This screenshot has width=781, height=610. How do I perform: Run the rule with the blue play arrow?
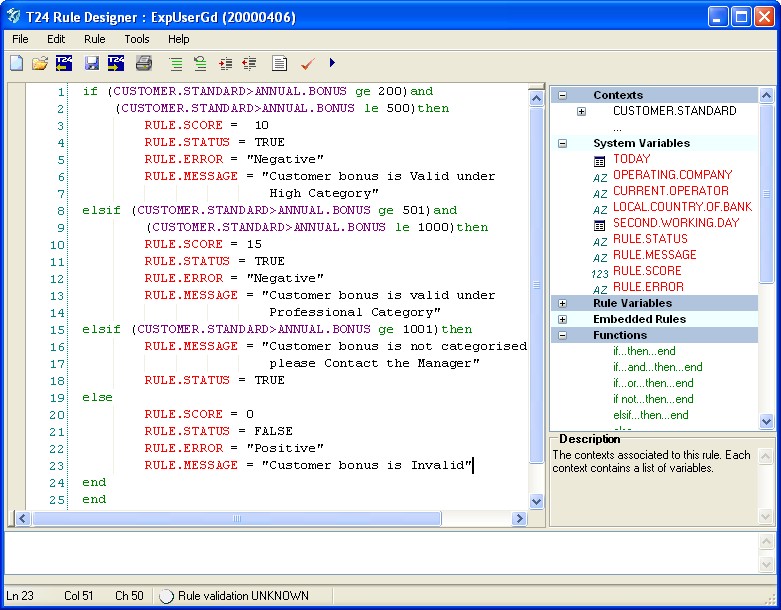[332, 63]
